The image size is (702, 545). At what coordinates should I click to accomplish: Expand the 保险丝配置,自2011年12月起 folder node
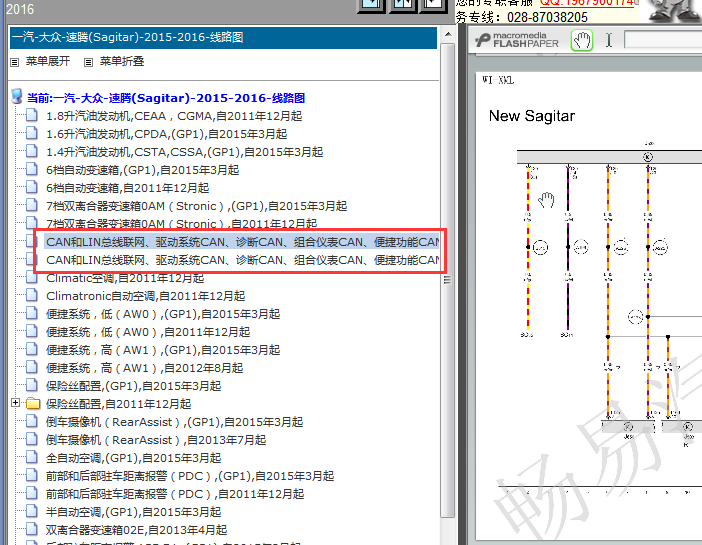tap(16, 403)
